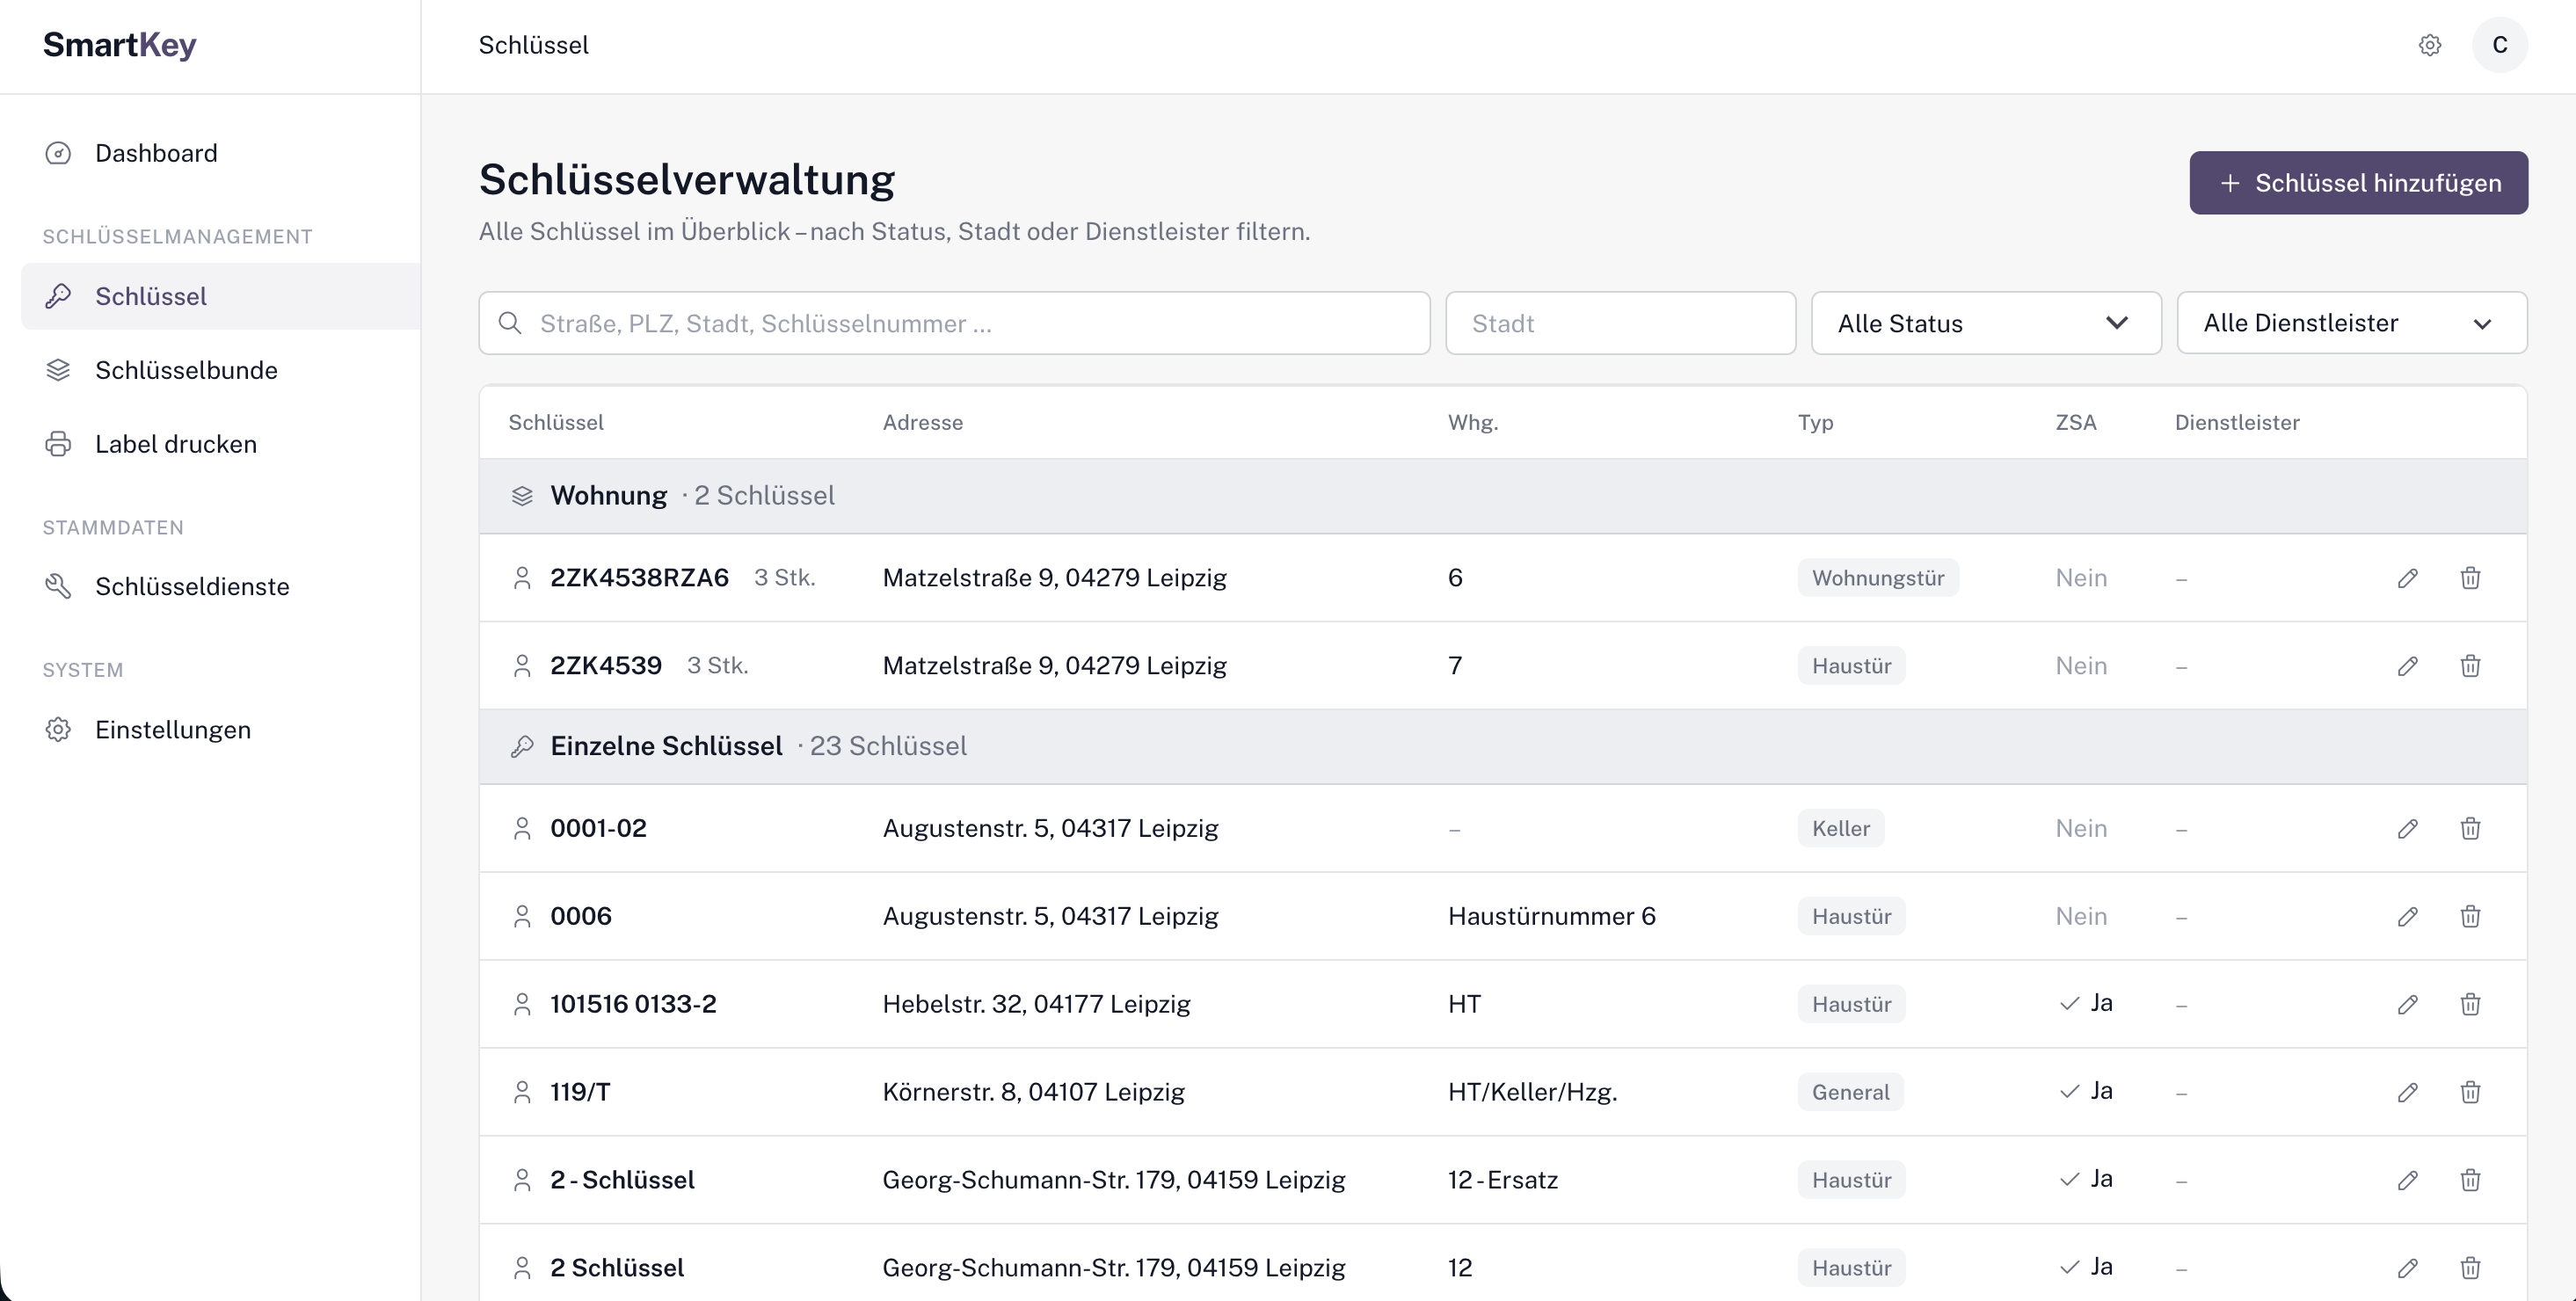Edit key 2ZK4539 with the pencil icon
Image resolution: width=2576 pixels, height=1301 pixels.
point(2407,666)
